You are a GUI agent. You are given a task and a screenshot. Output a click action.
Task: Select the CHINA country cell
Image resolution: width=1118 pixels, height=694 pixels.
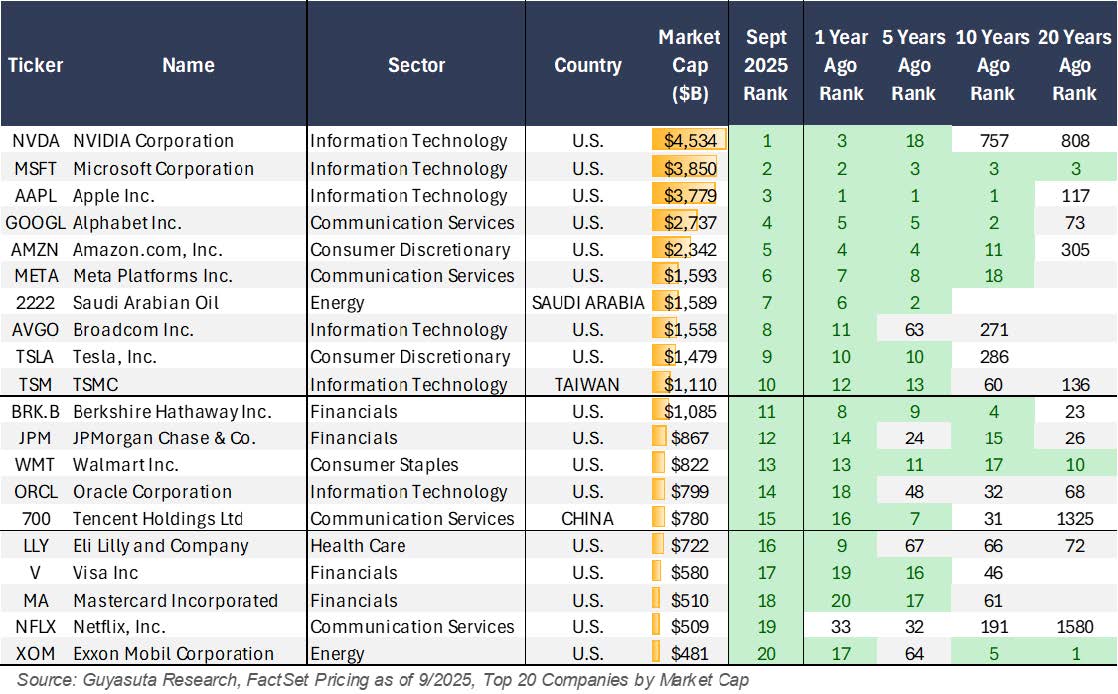pos(588,519)
